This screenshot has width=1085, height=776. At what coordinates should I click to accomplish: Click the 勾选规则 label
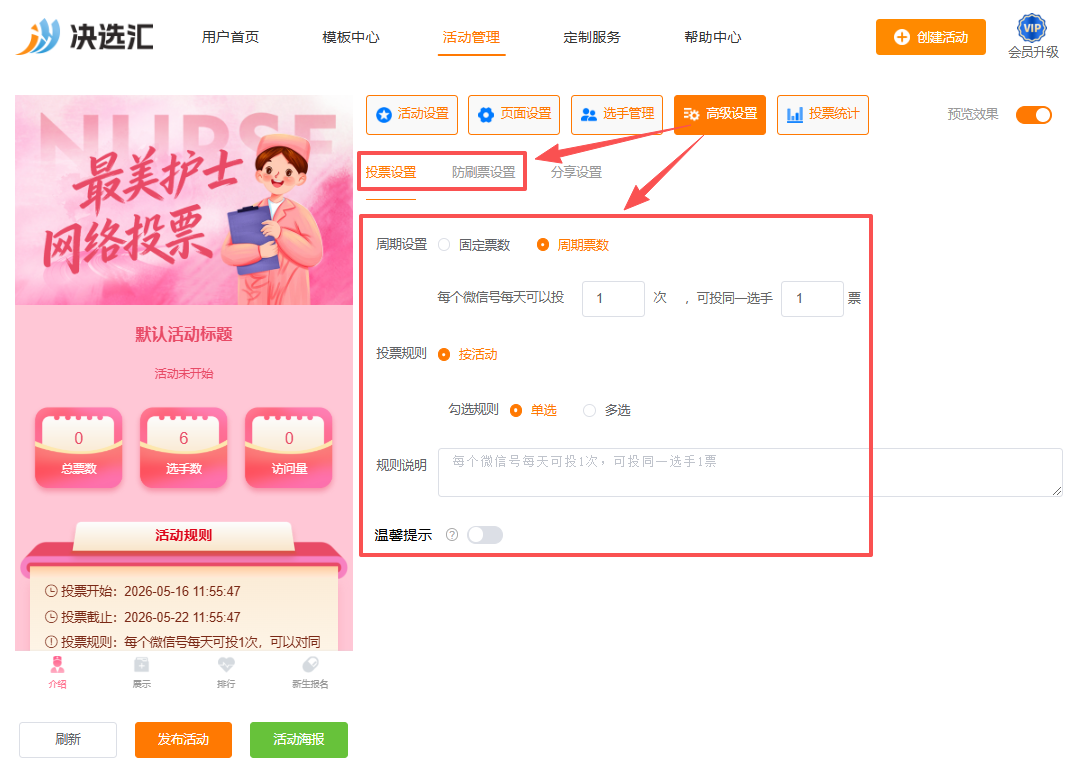point(473,409)
